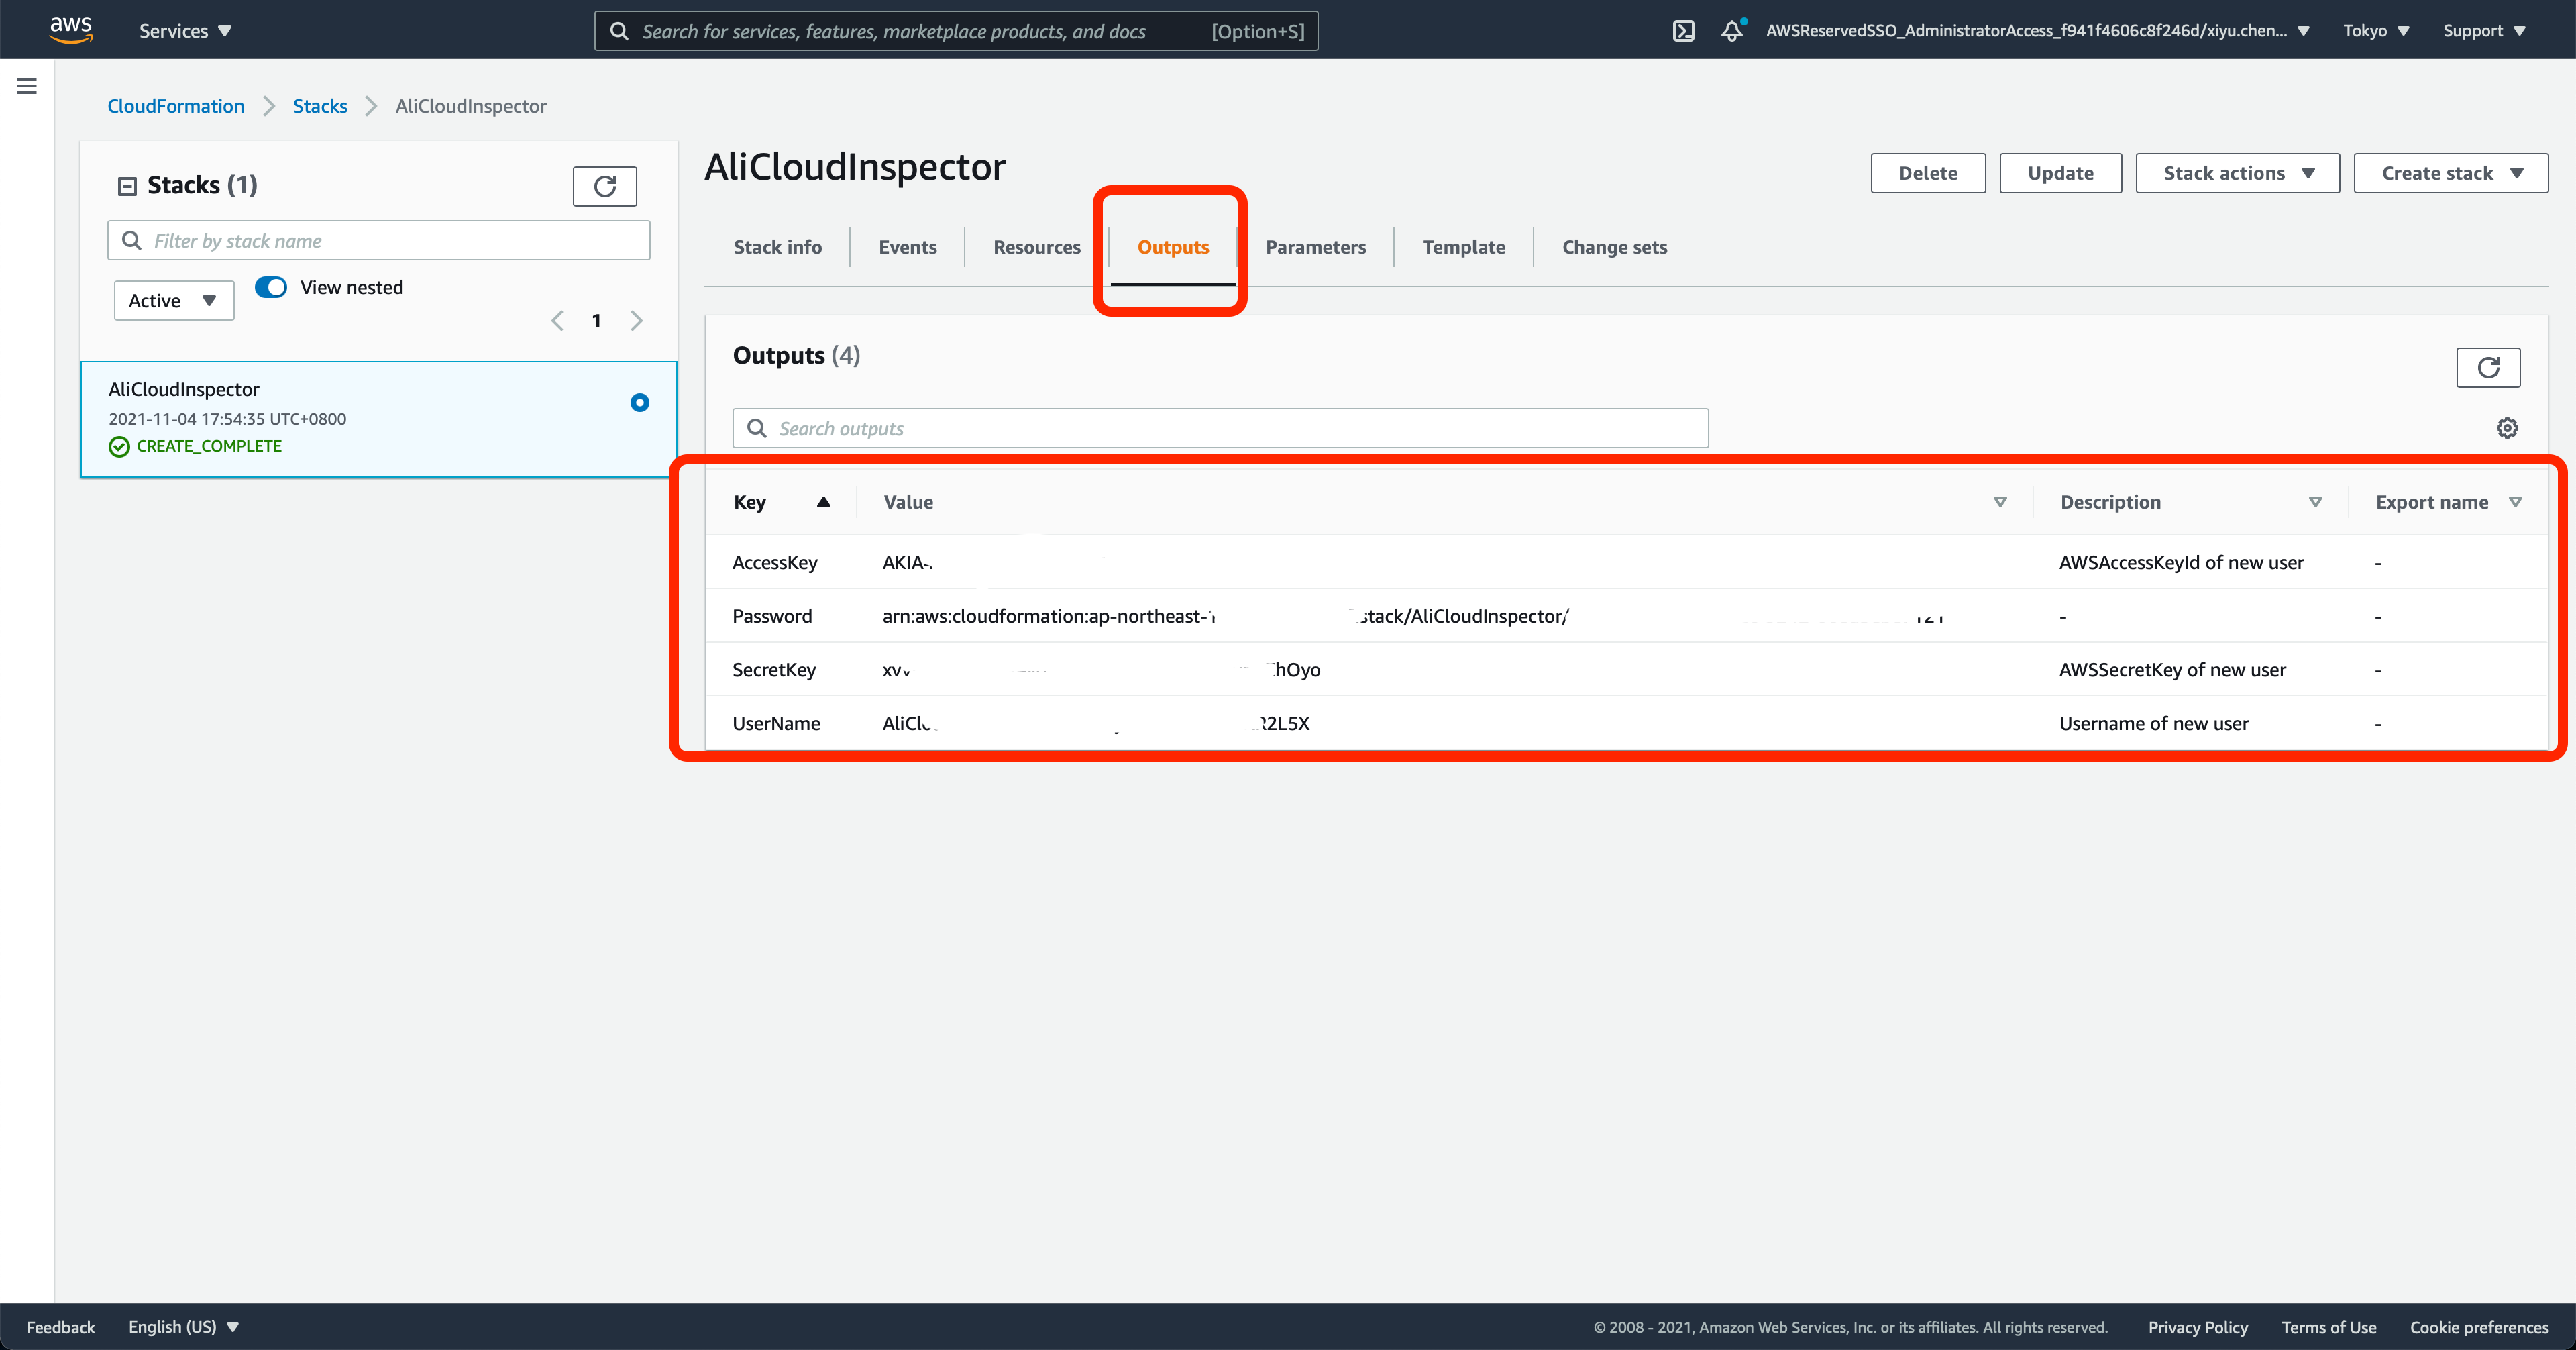Focus the Search outputs field
This screenshot has width=2576, height=1350.
coord(1220,428)
